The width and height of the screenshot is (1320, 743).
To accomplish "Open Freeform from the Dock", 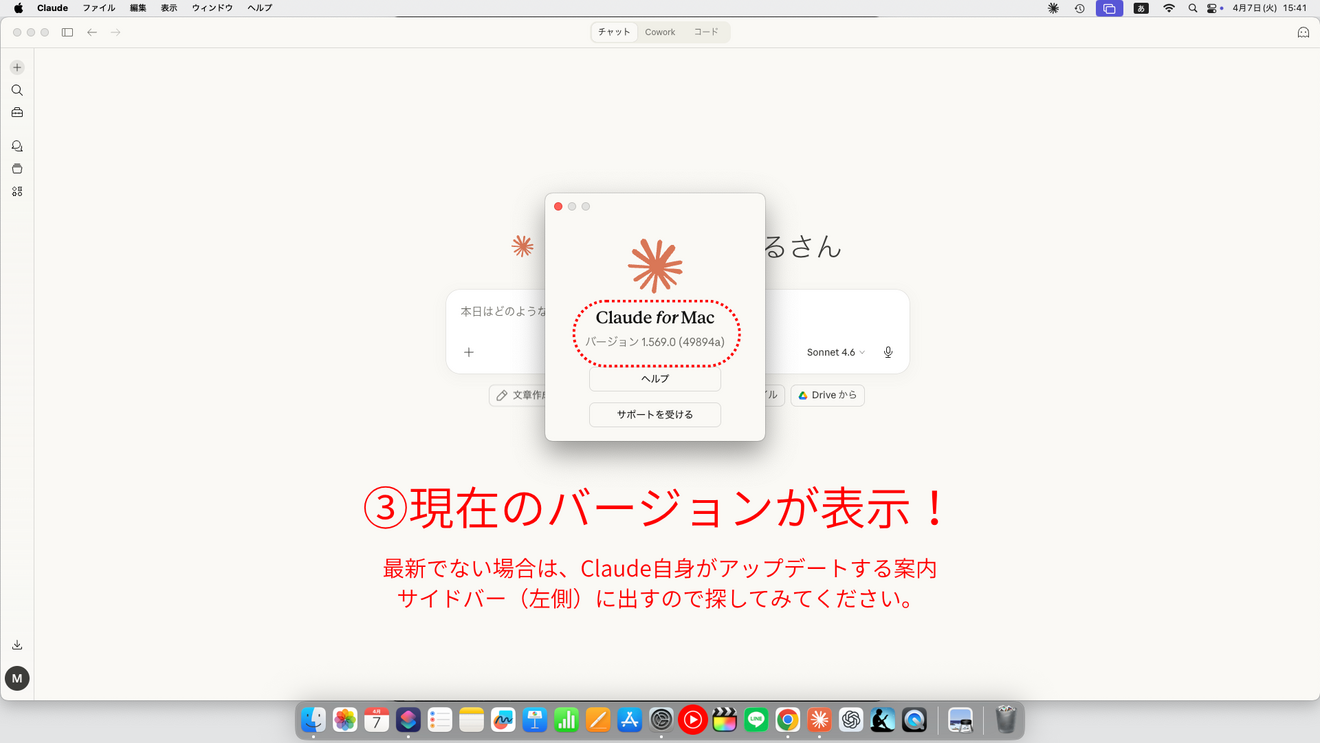I will coord(503,719).
